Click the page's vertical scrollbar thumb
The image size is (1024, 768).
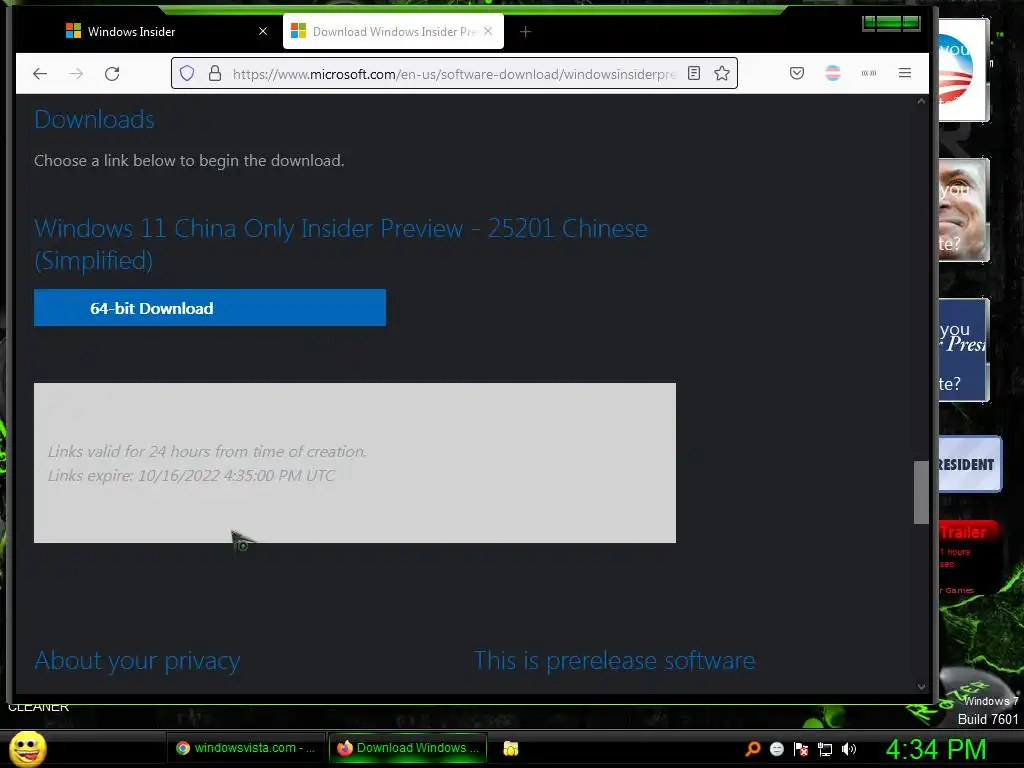[921, 492]
